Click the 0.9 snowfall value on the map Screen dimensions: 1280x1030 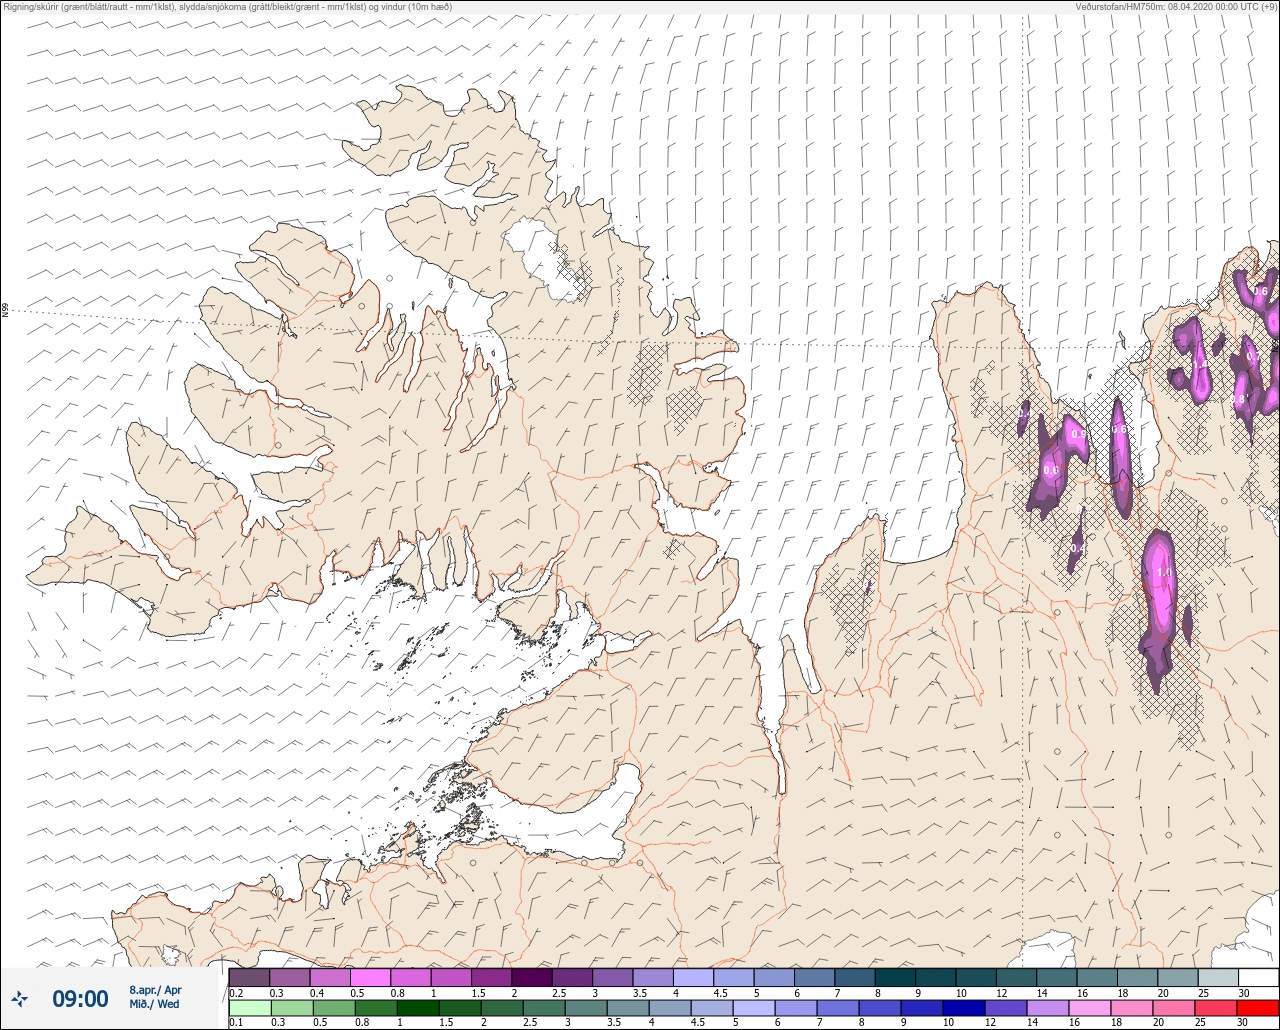point(1078,435)
